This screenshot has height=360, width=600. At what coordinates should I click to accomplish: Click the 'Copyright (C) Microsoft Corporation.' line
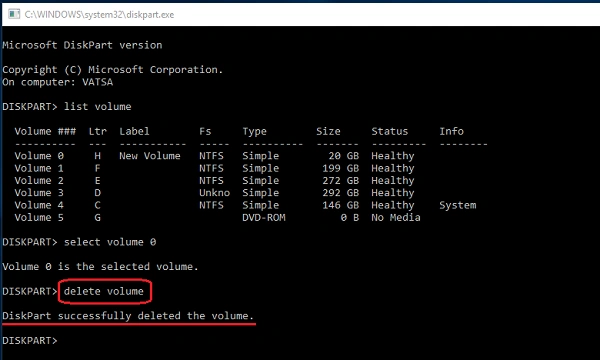112,70
